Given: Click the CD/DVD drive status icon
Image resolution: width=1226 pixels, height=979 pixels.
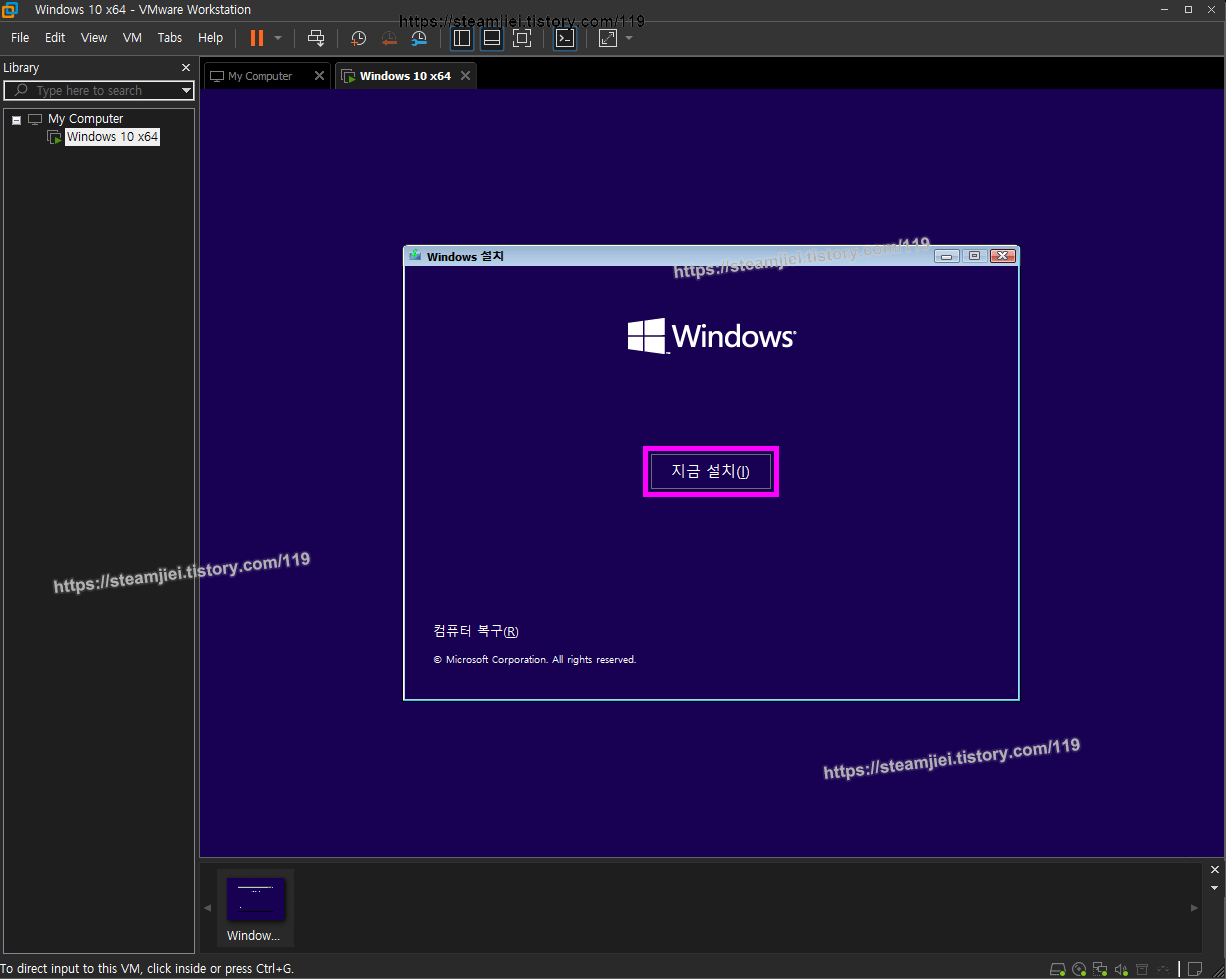Looking at the screenshot, I should point(1079,969).
